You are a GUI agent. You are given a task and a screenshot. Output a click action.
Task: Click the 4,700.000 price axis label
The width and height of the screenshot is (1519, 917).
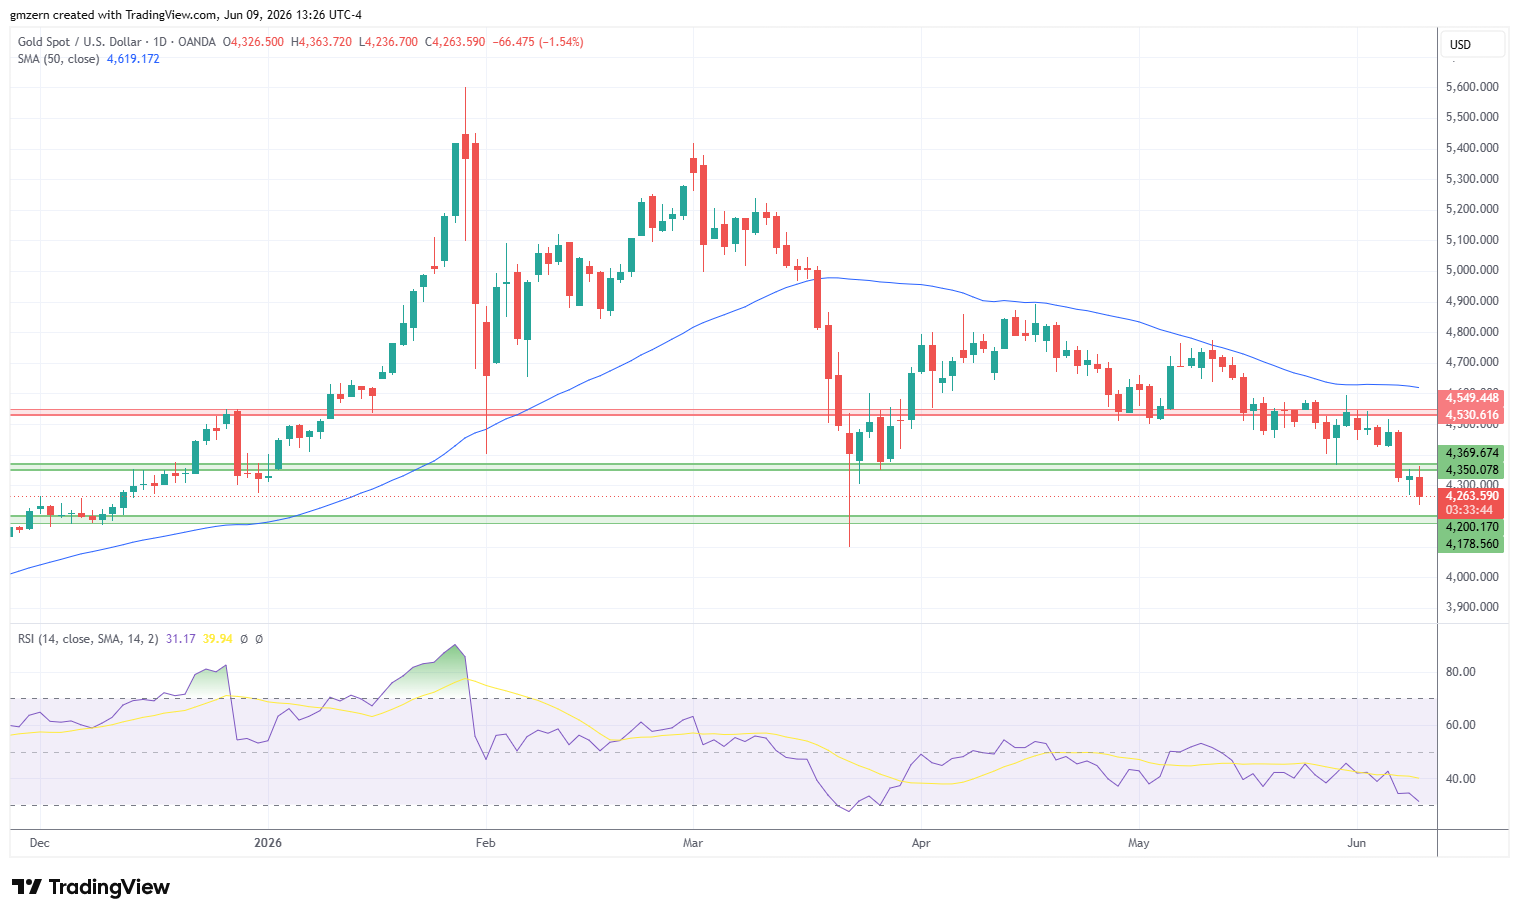1472,362
